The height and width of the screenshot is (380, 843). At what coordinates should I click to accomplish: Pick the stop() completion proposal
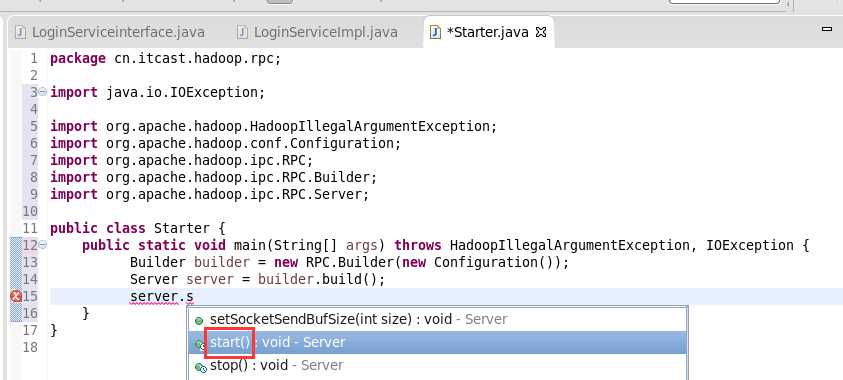(437, 365)
